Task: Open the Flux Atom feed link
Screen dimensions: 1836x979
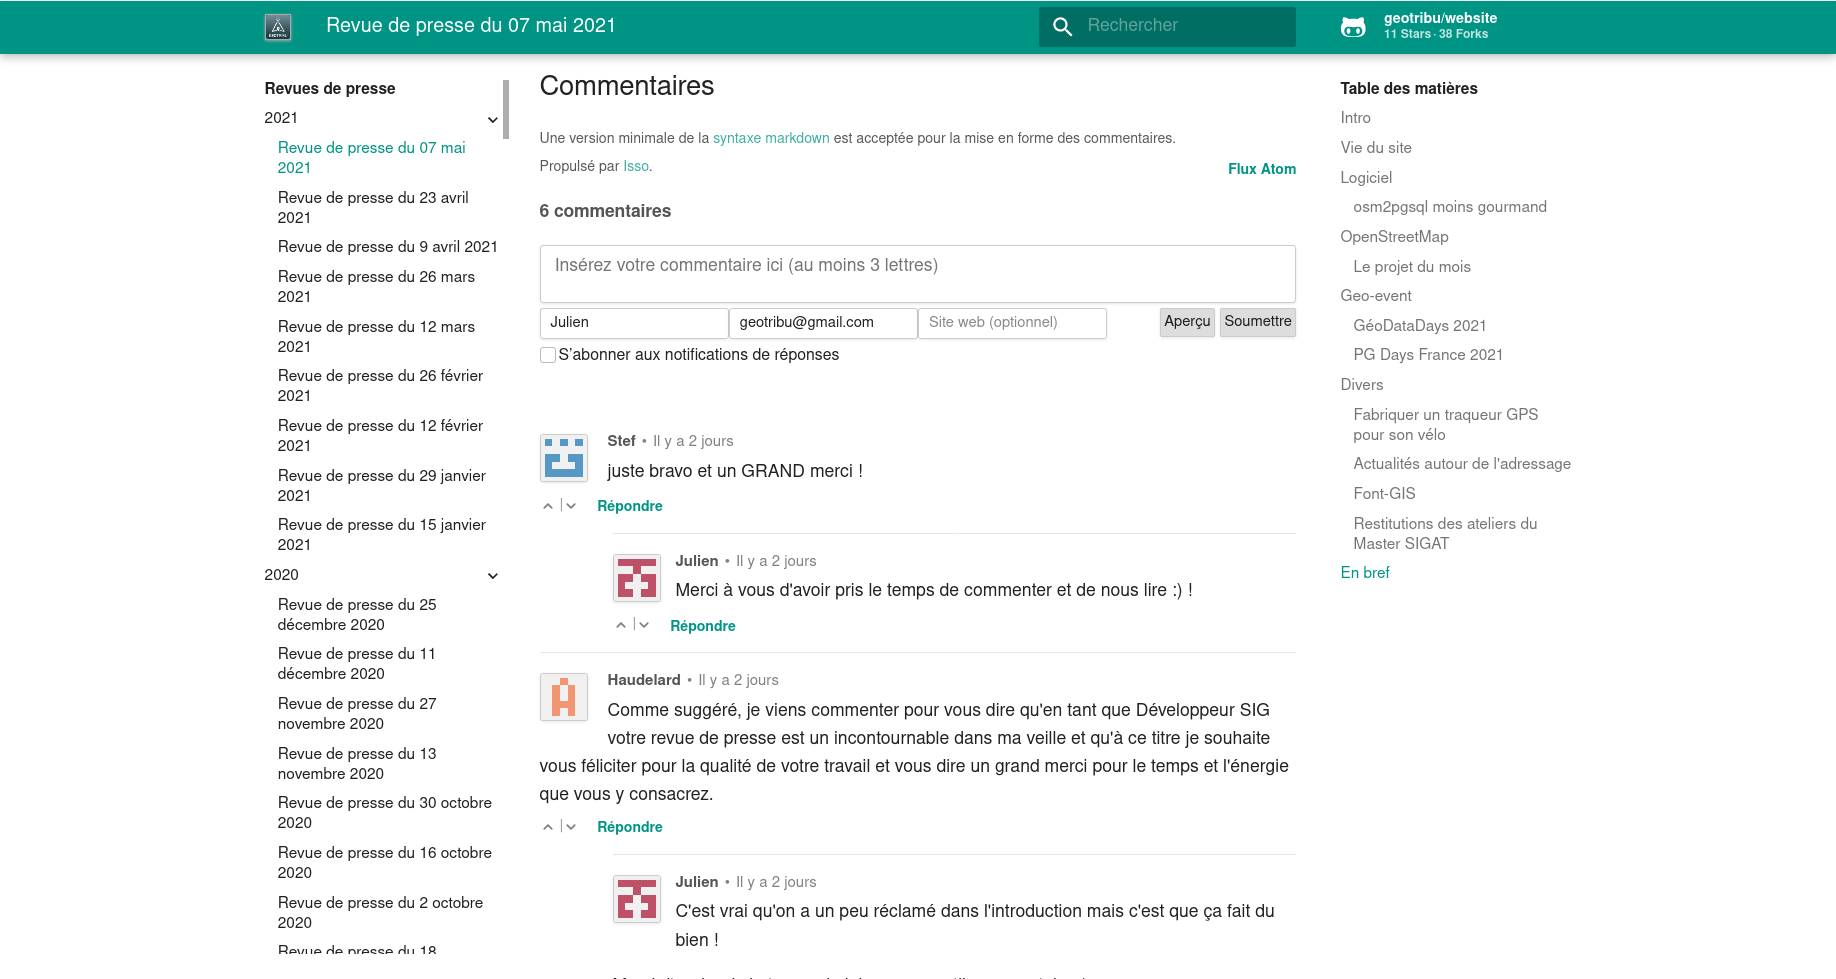Action: click(1262, 169)
